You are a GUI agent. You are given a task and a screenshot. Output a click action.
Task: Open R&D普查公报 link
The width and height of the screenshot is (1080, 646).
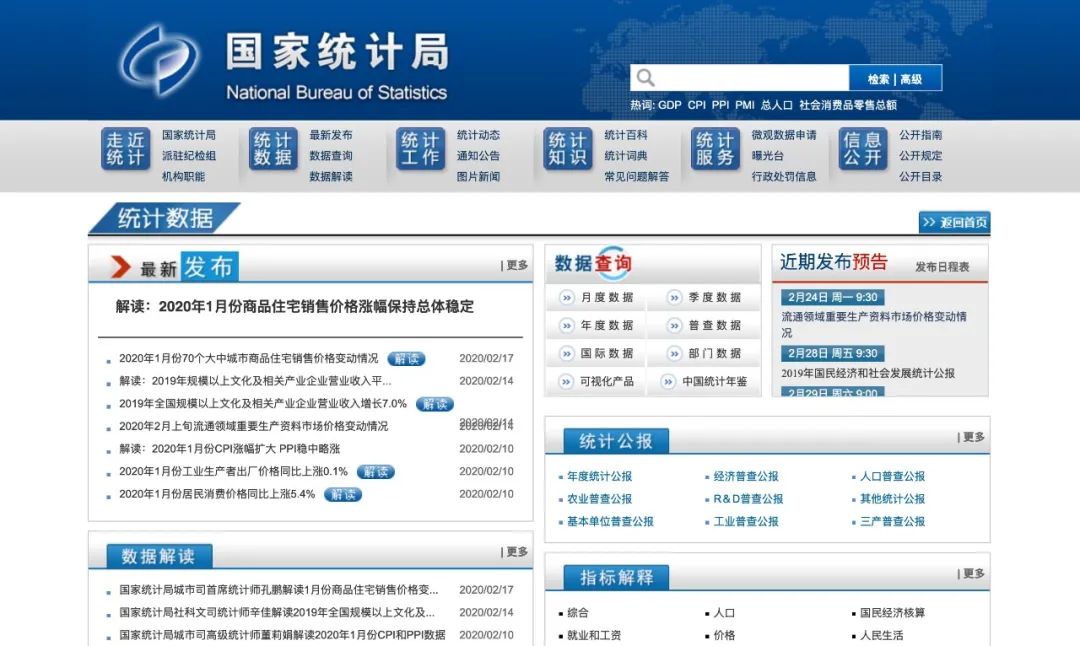pyautogui.click(x=748, y=499)
